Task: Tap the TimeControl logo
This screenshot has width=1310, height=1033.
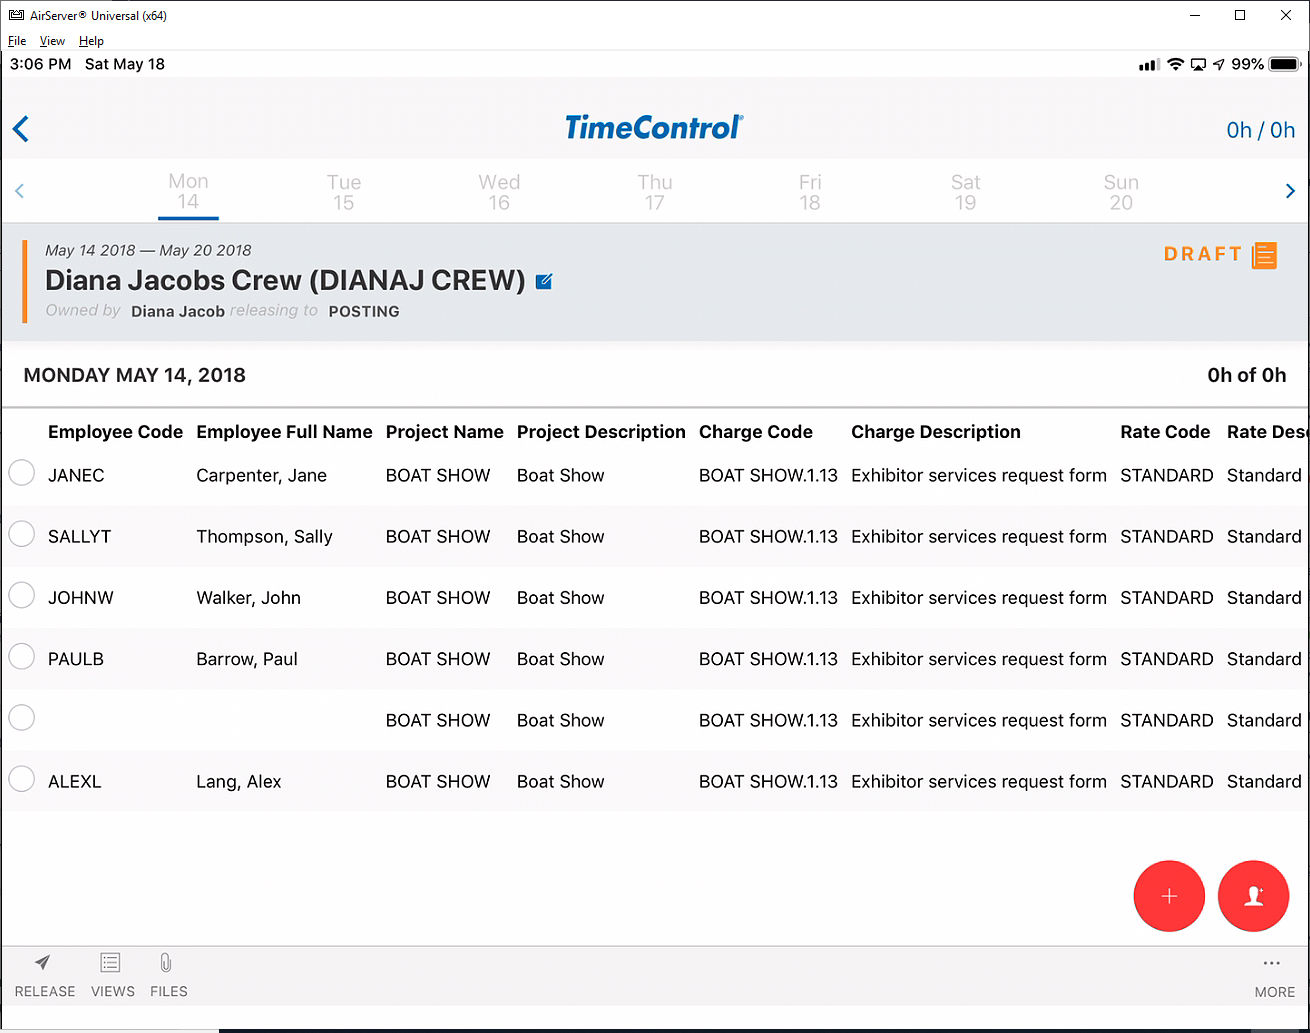Action: [654, 128]
